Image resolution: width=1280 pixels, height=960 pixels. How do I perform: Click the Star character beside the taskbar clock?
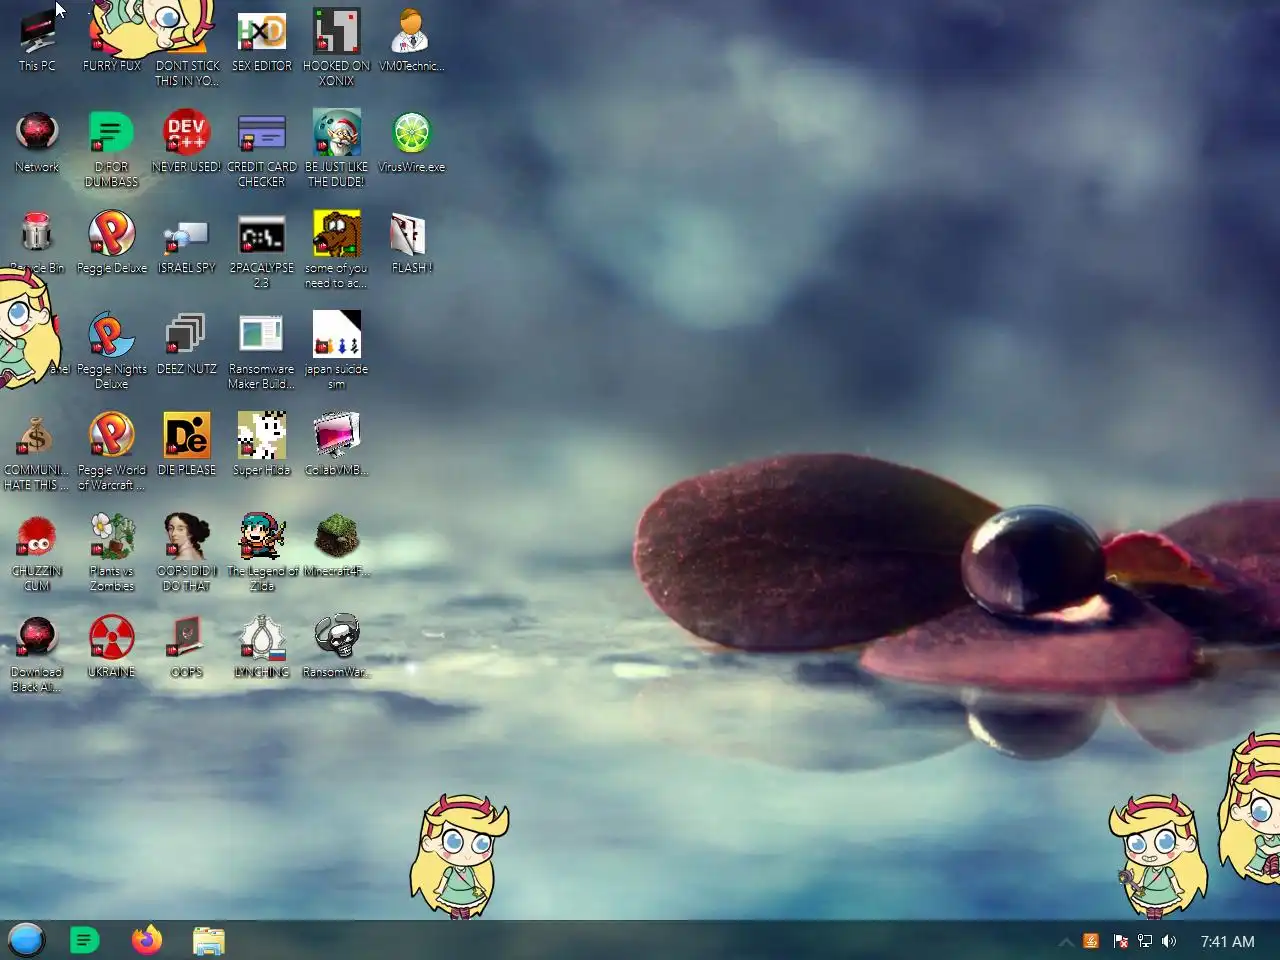(1157, 857)
